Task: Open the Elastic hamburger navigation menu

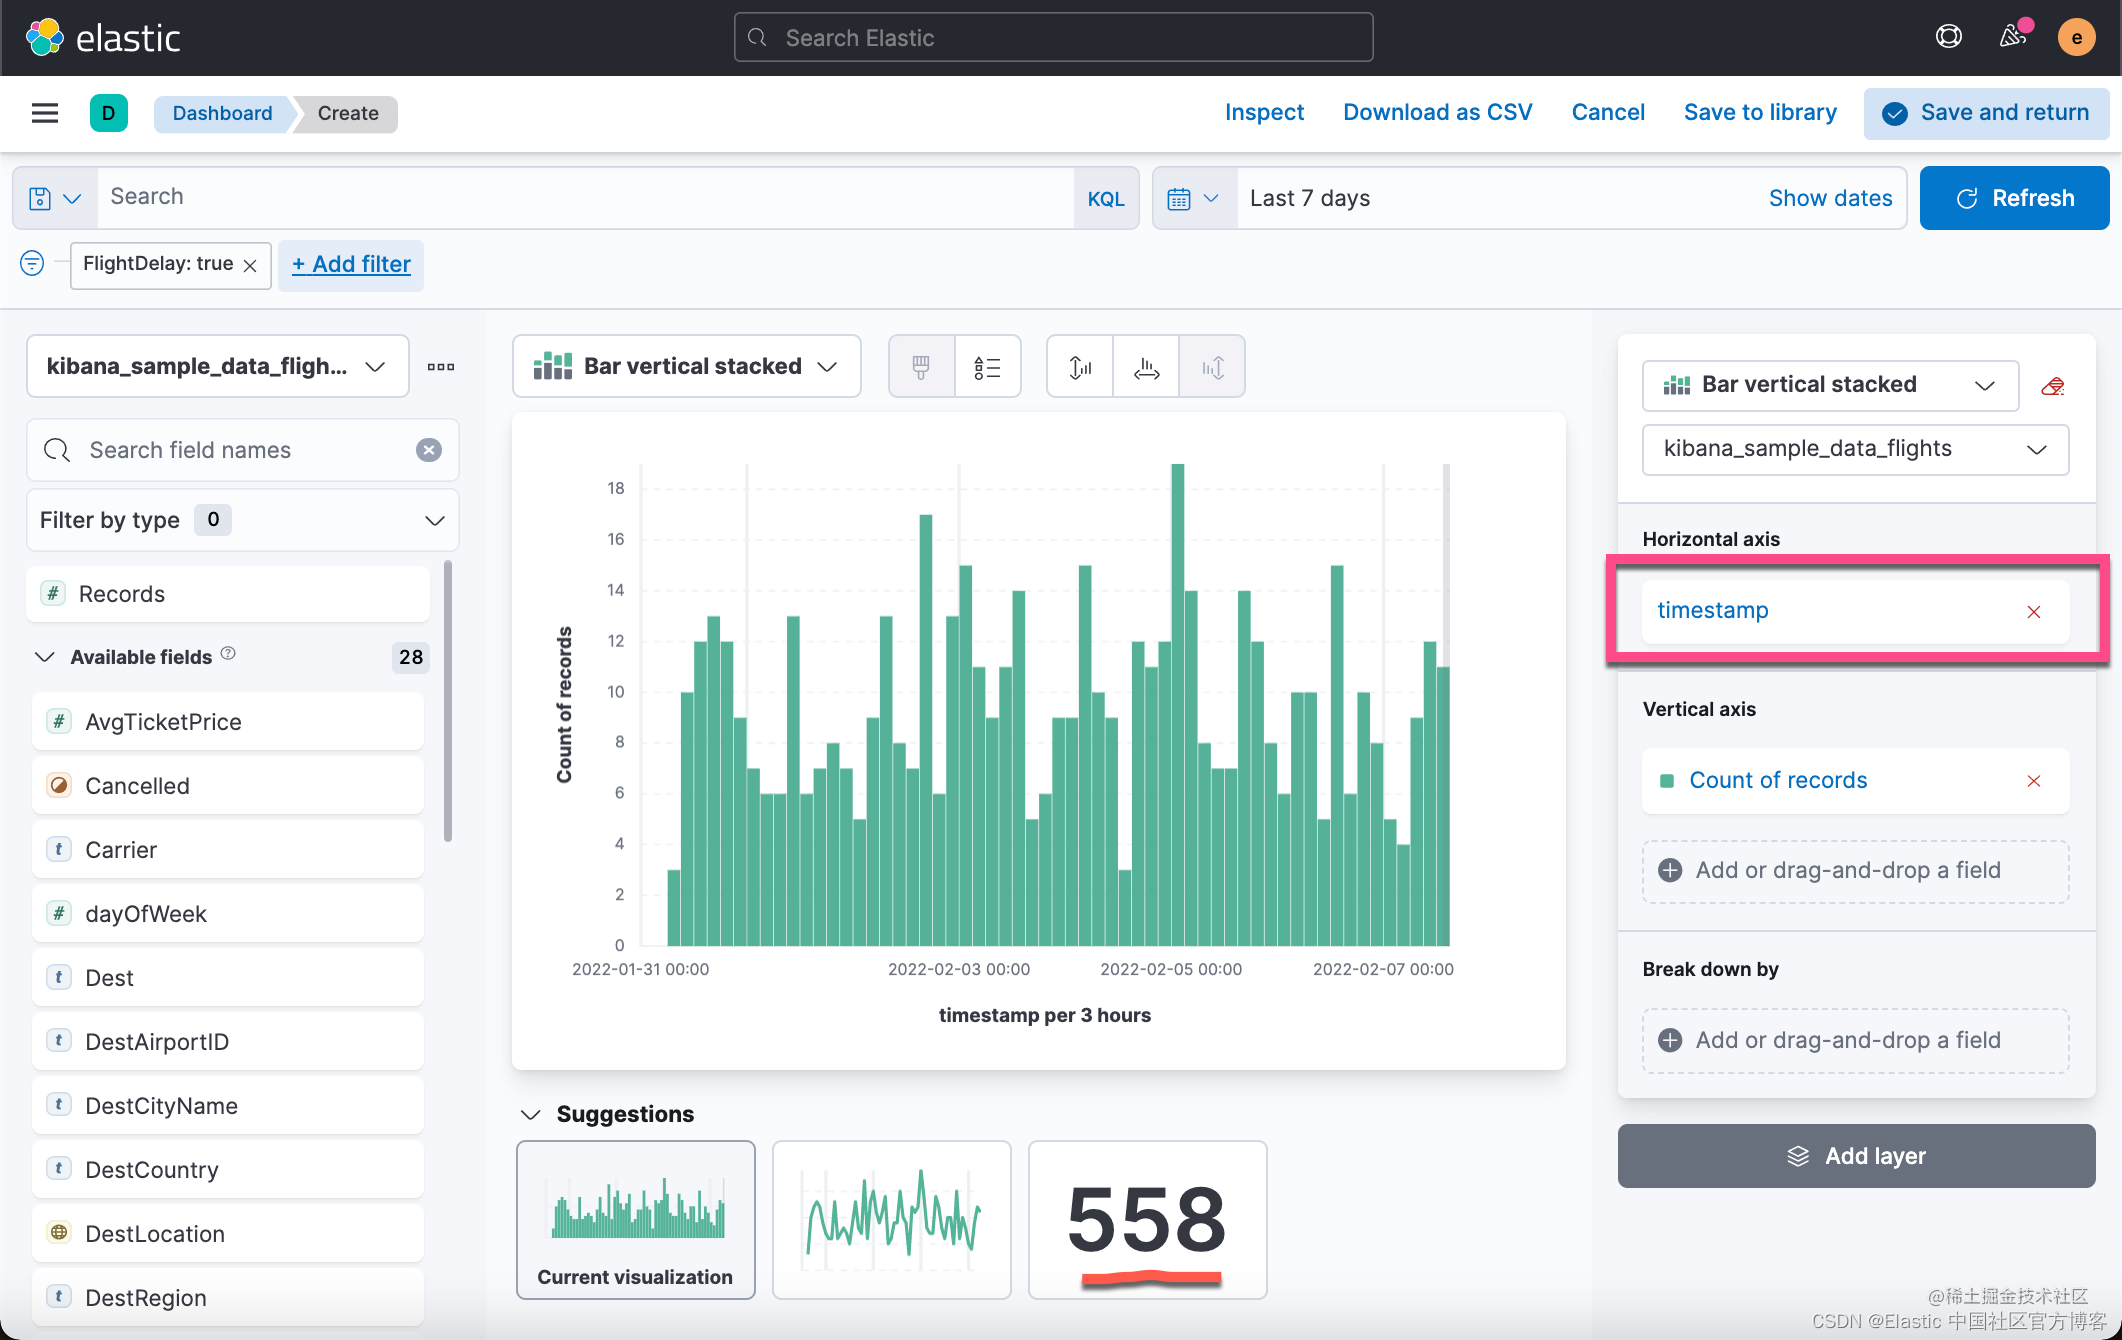Action: [x=44, y=113]
